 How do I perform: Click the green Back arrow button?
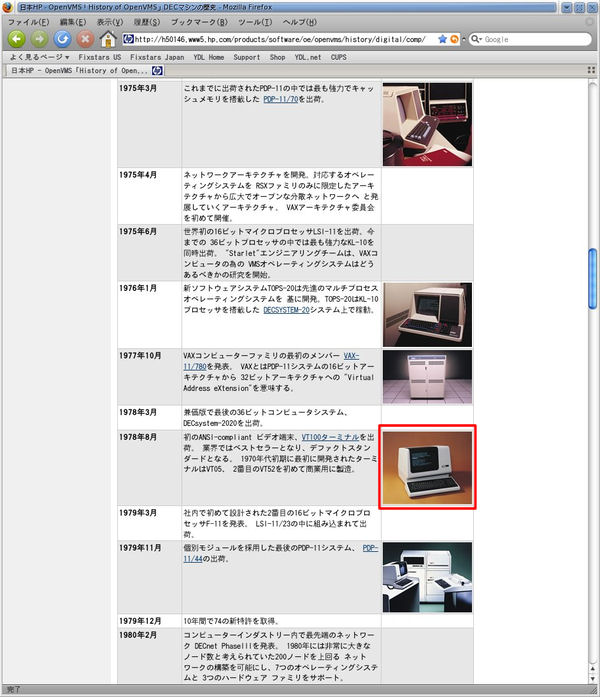point(17,39)
